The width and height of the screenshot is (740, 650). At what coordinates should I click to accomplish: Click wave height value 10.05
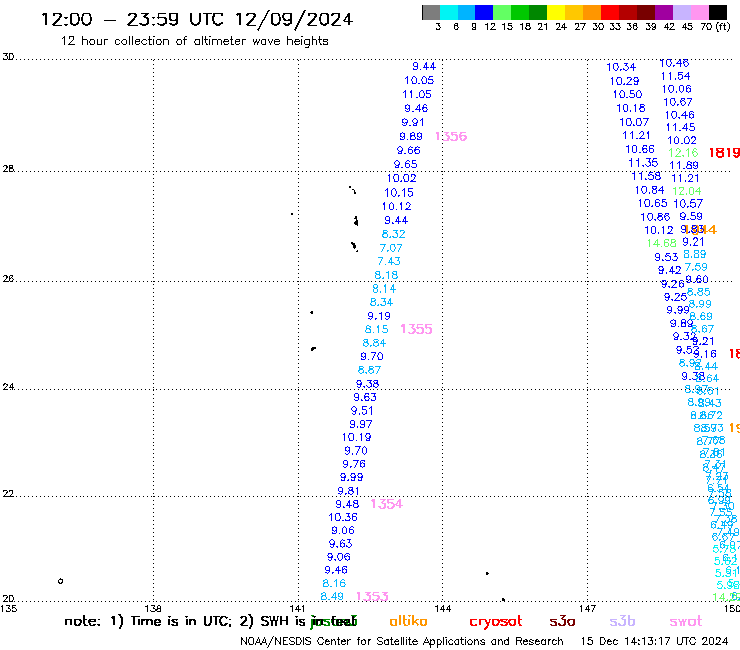tap(419, 80)
